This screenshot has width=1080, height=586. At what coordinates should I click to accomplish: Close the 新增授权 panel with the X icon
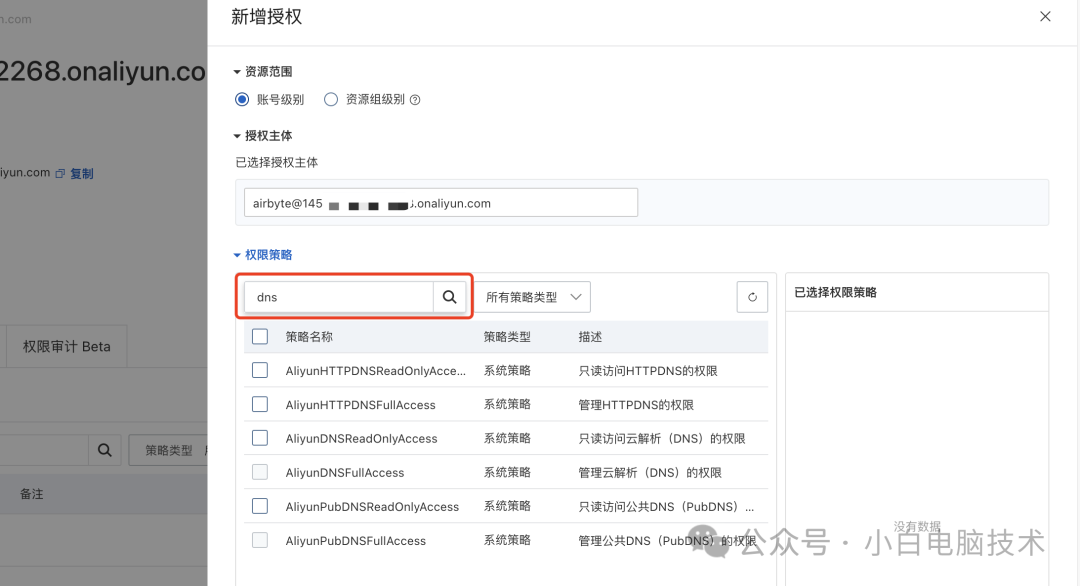1045,17
